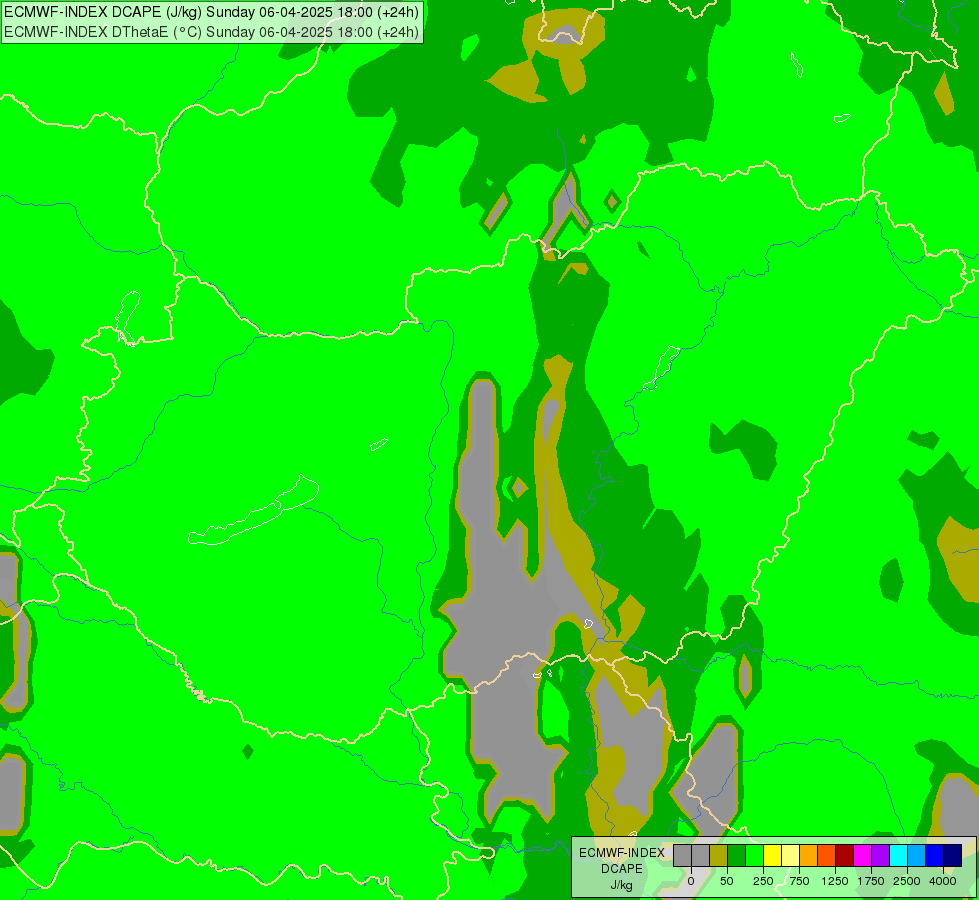Click the navy legend swatch
This screenshot has width=979, height=900.
[x=952, y=856]
